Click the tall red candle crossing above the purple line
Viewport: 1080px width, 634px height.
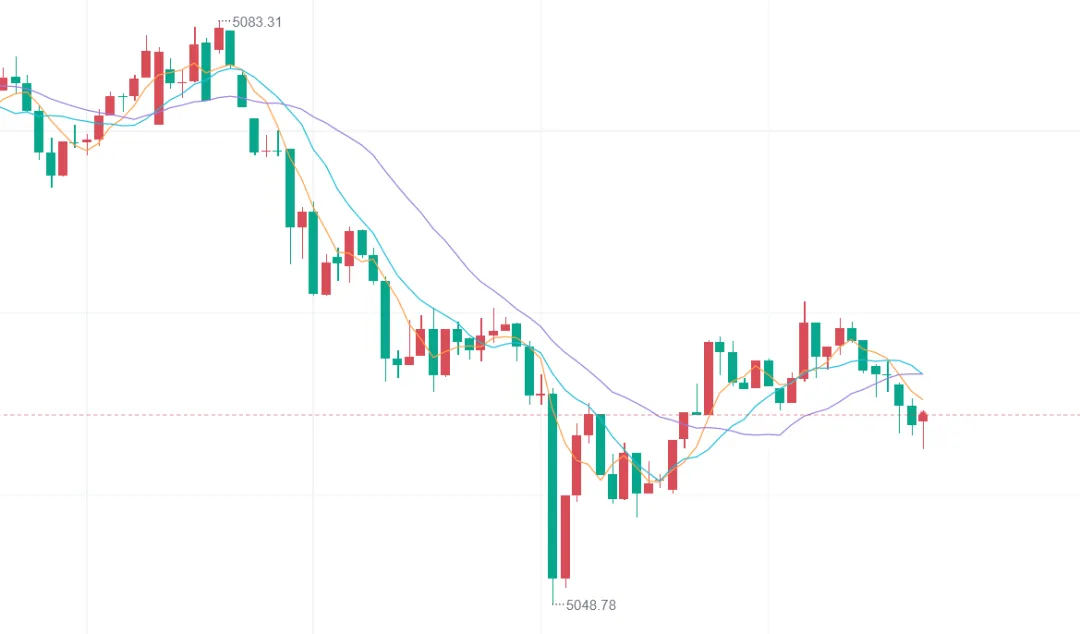(708, 377)
